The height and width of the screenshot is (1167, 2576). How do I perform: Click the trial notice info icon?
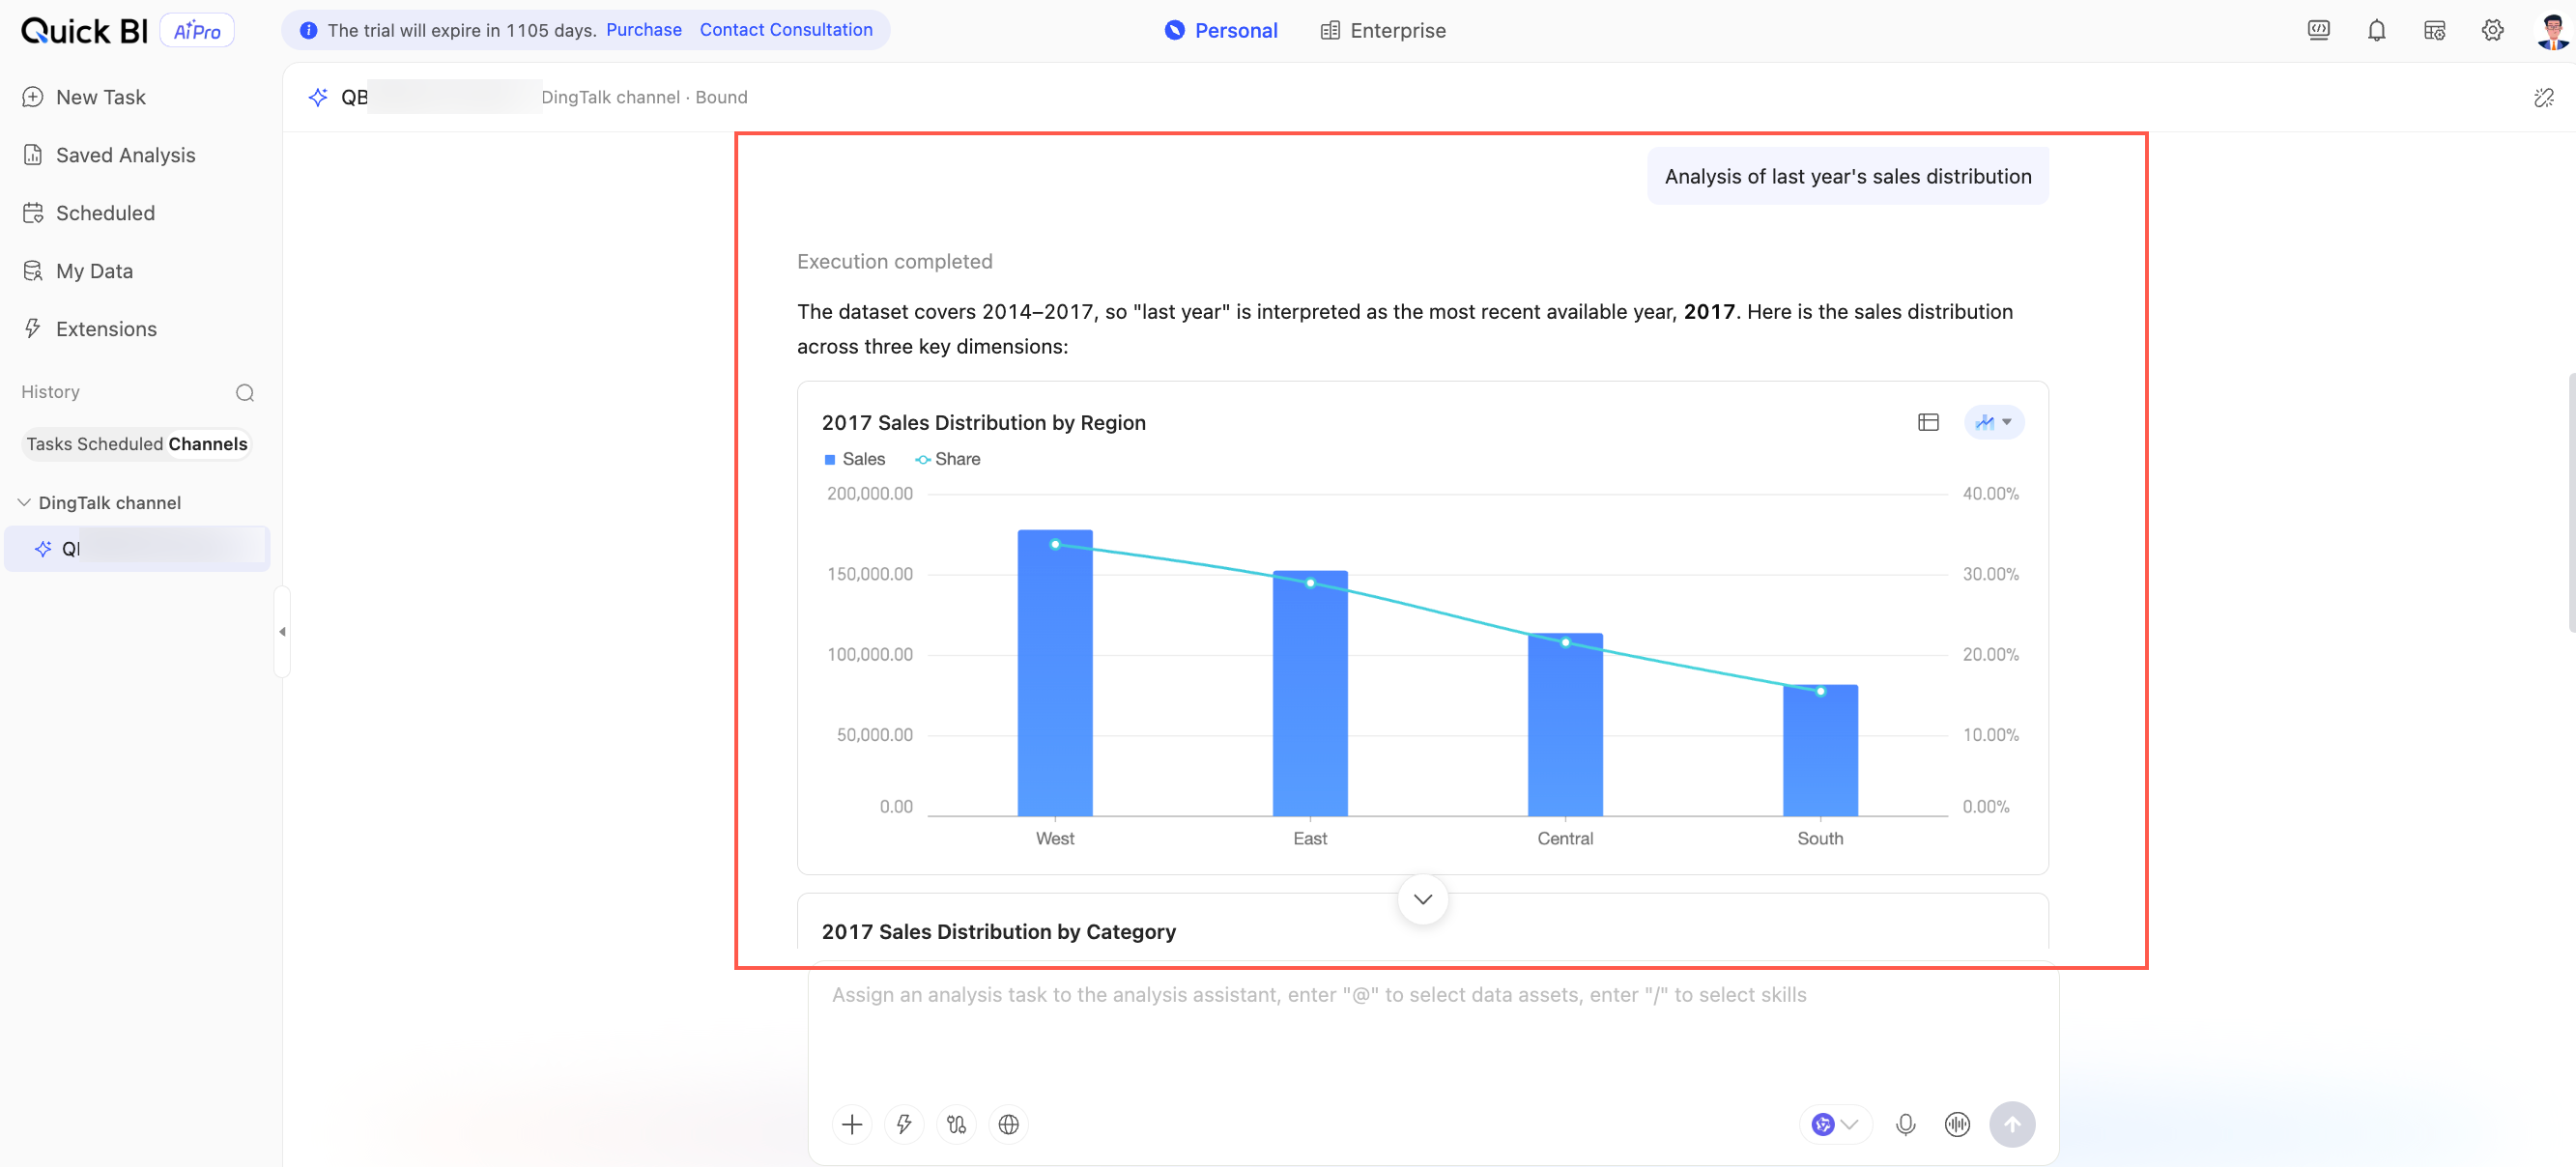(x=309, y=30)
